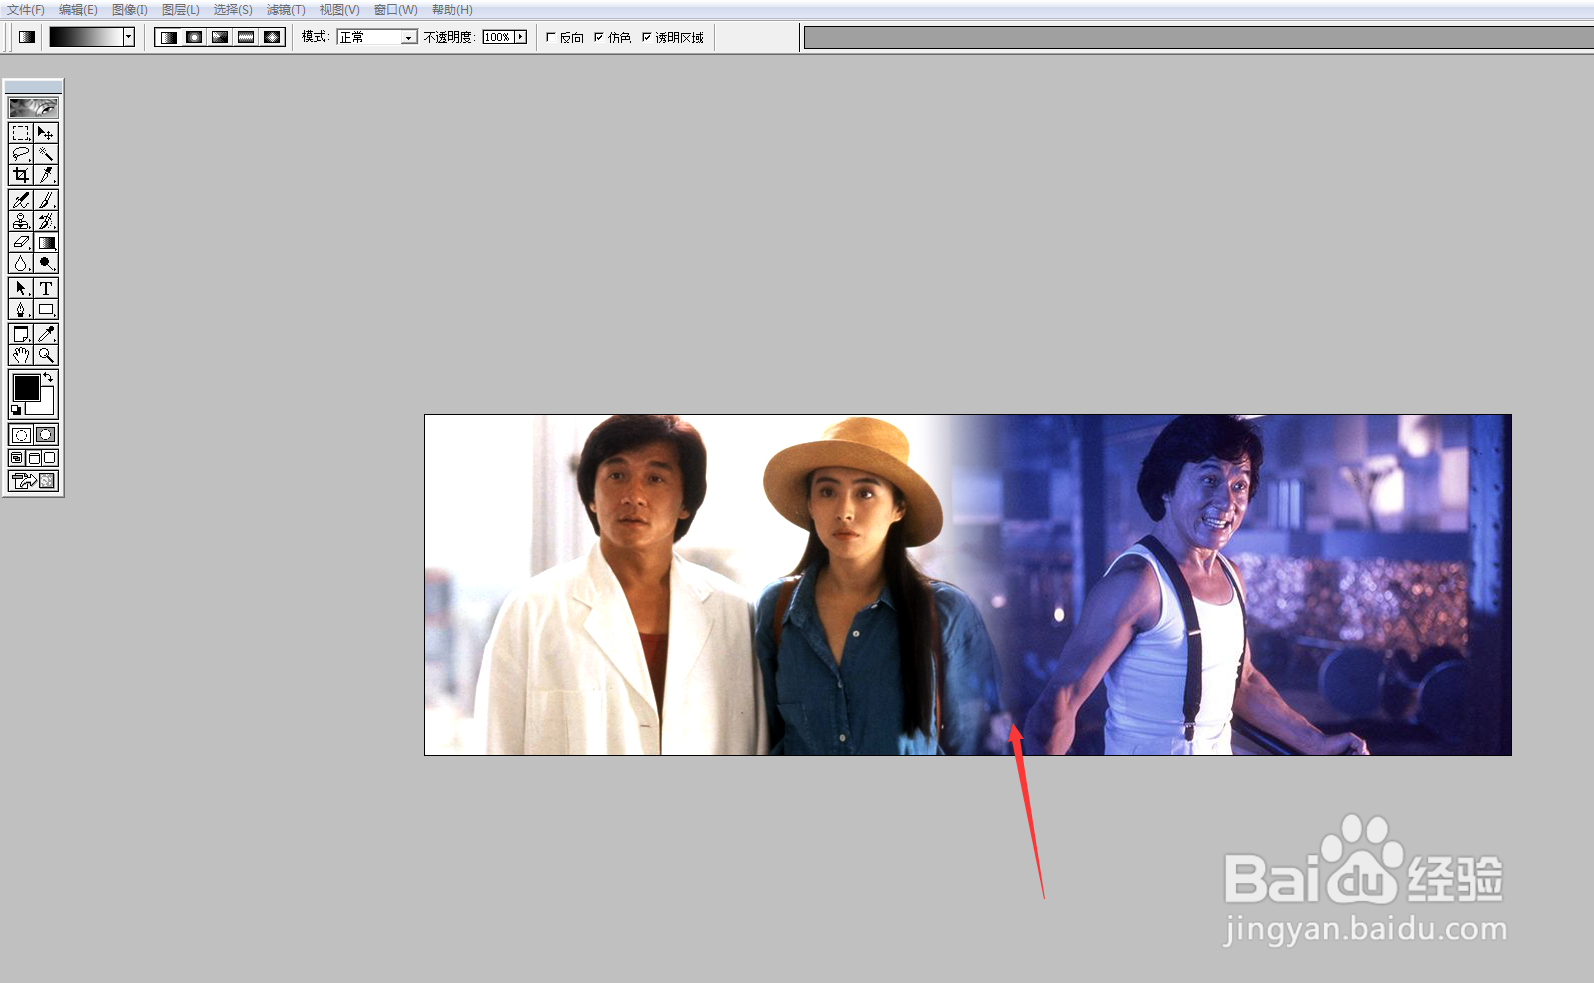This screenshot has height=983, width=1594.
Task: Choose Angle Gradient style
Action: click(x=220, y=37)
